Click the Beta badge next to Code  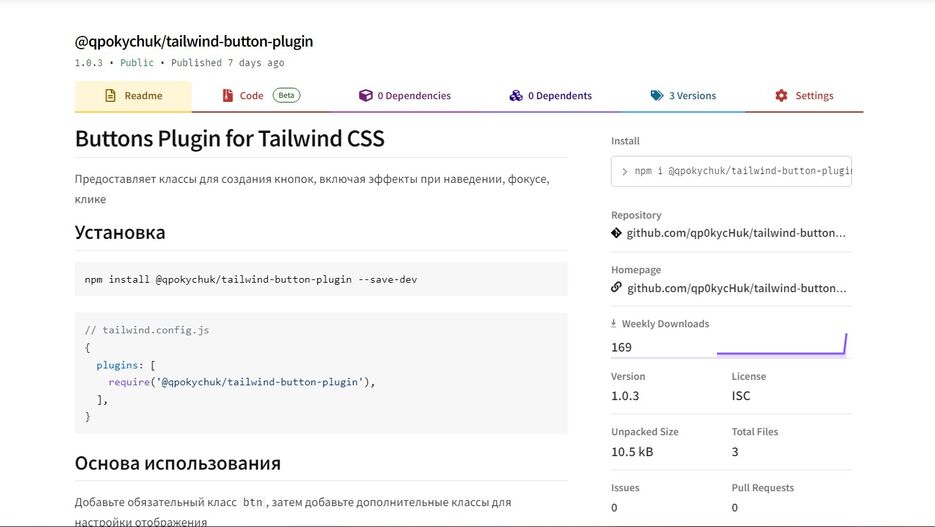[286, 95]
